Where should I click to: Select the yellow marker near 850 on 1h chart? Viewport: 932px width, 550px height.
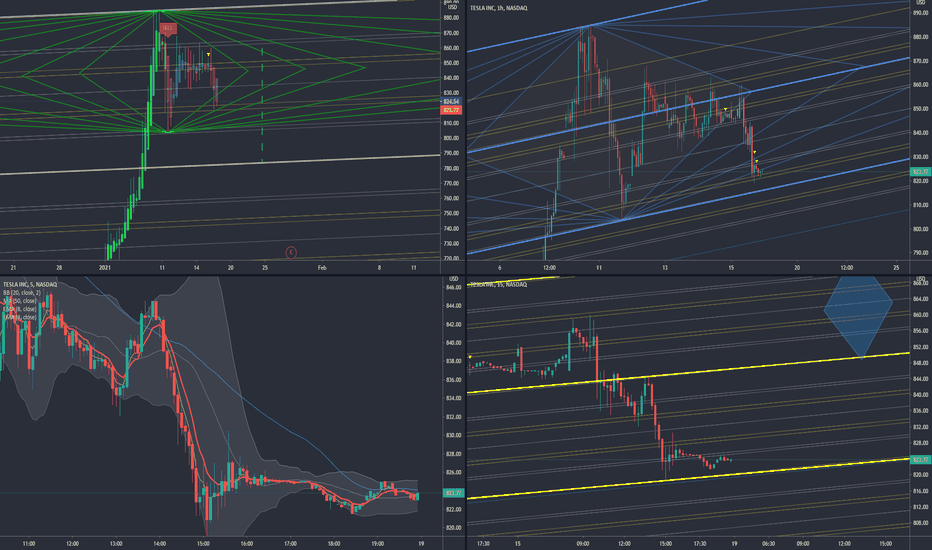pos(725,109)
